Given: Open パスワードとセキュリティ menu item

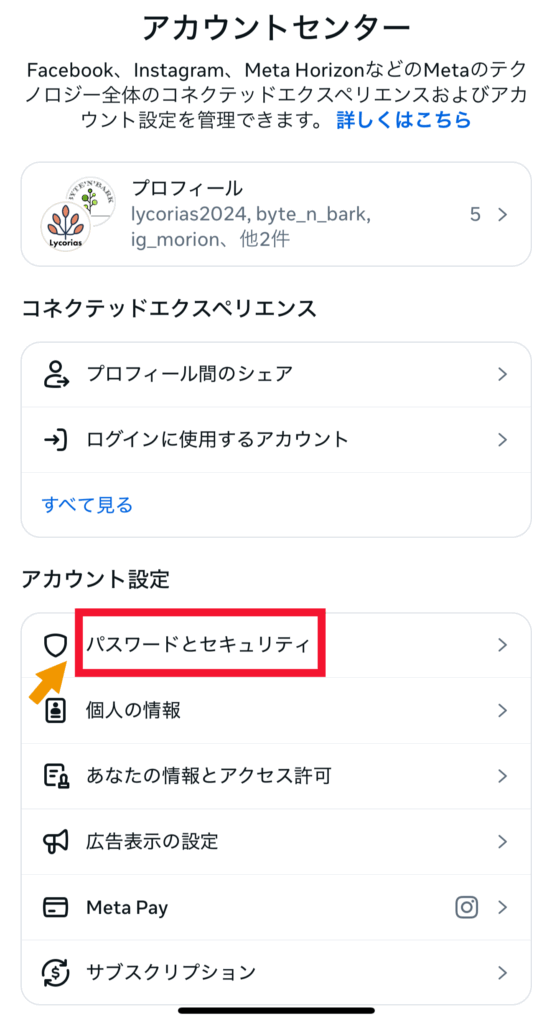Looking at the screenshot, I should (276, 645).
